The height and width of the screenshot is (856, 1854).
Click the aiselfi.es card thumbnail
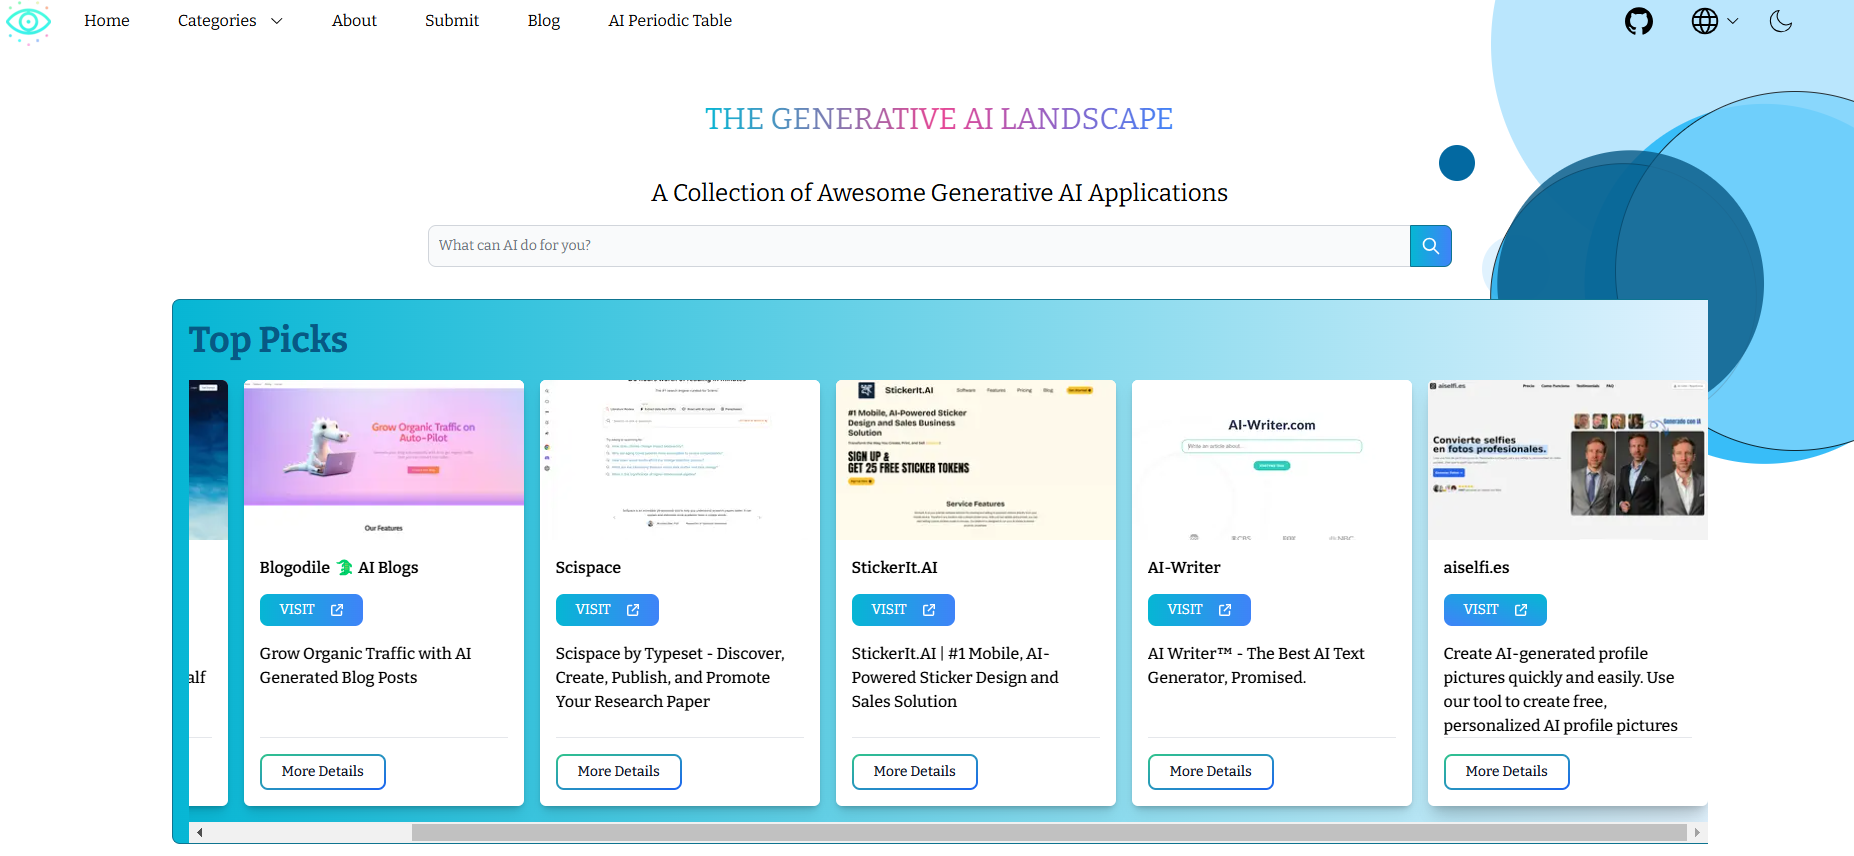click(x=1568, y=460)
